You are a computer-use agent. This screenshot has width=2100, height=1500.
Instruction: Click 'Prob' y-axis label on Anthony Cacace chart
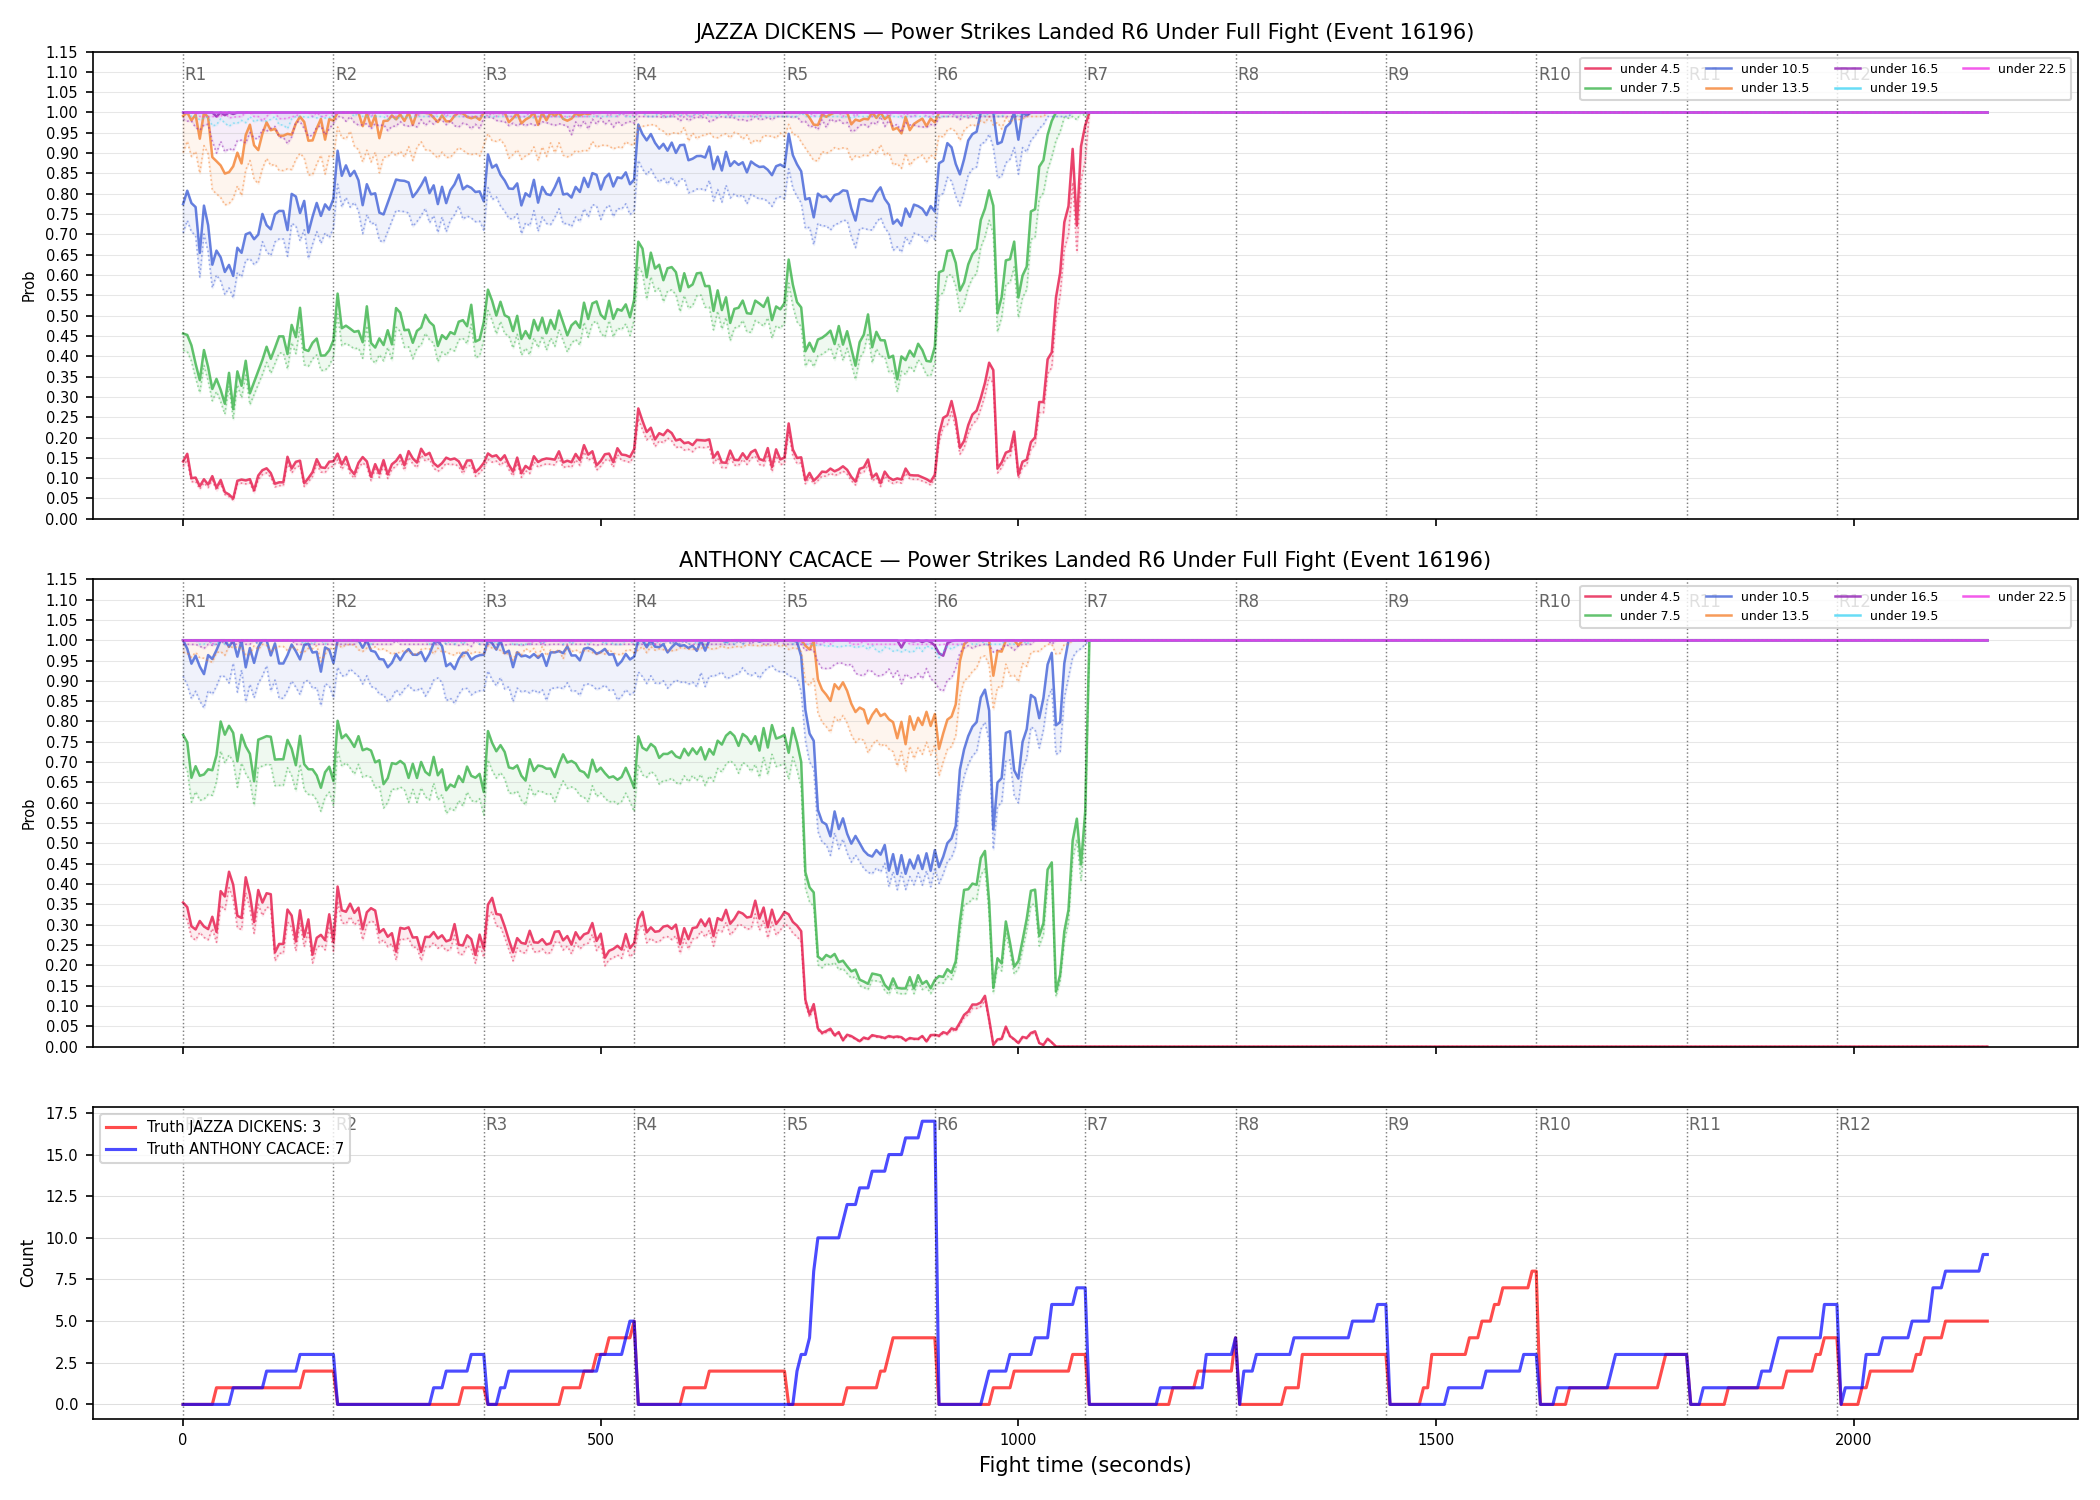[x=28, y=814]
